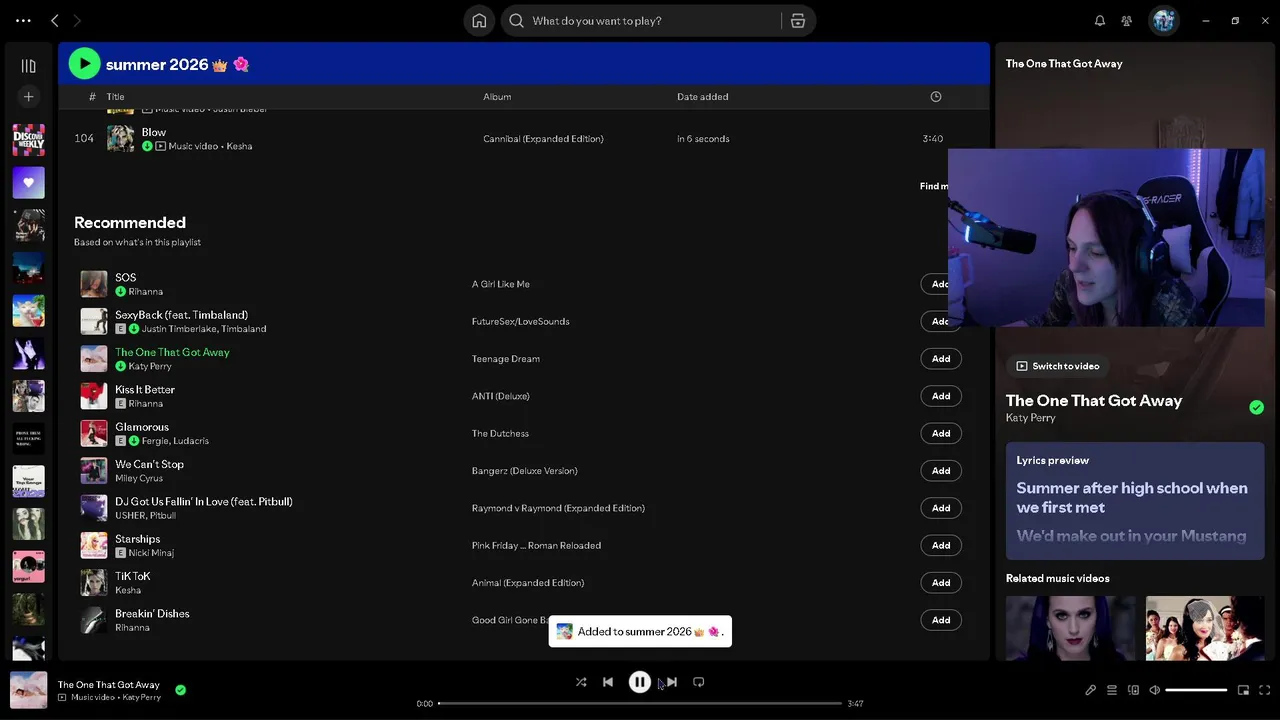Viewport: 1280px width, 720px height.
Task: Create a new playlist with plus icon
Action: click(28, 97)
